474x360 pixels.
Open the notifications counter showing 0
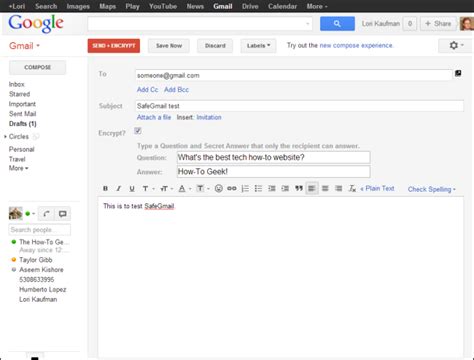coord(410,24)
